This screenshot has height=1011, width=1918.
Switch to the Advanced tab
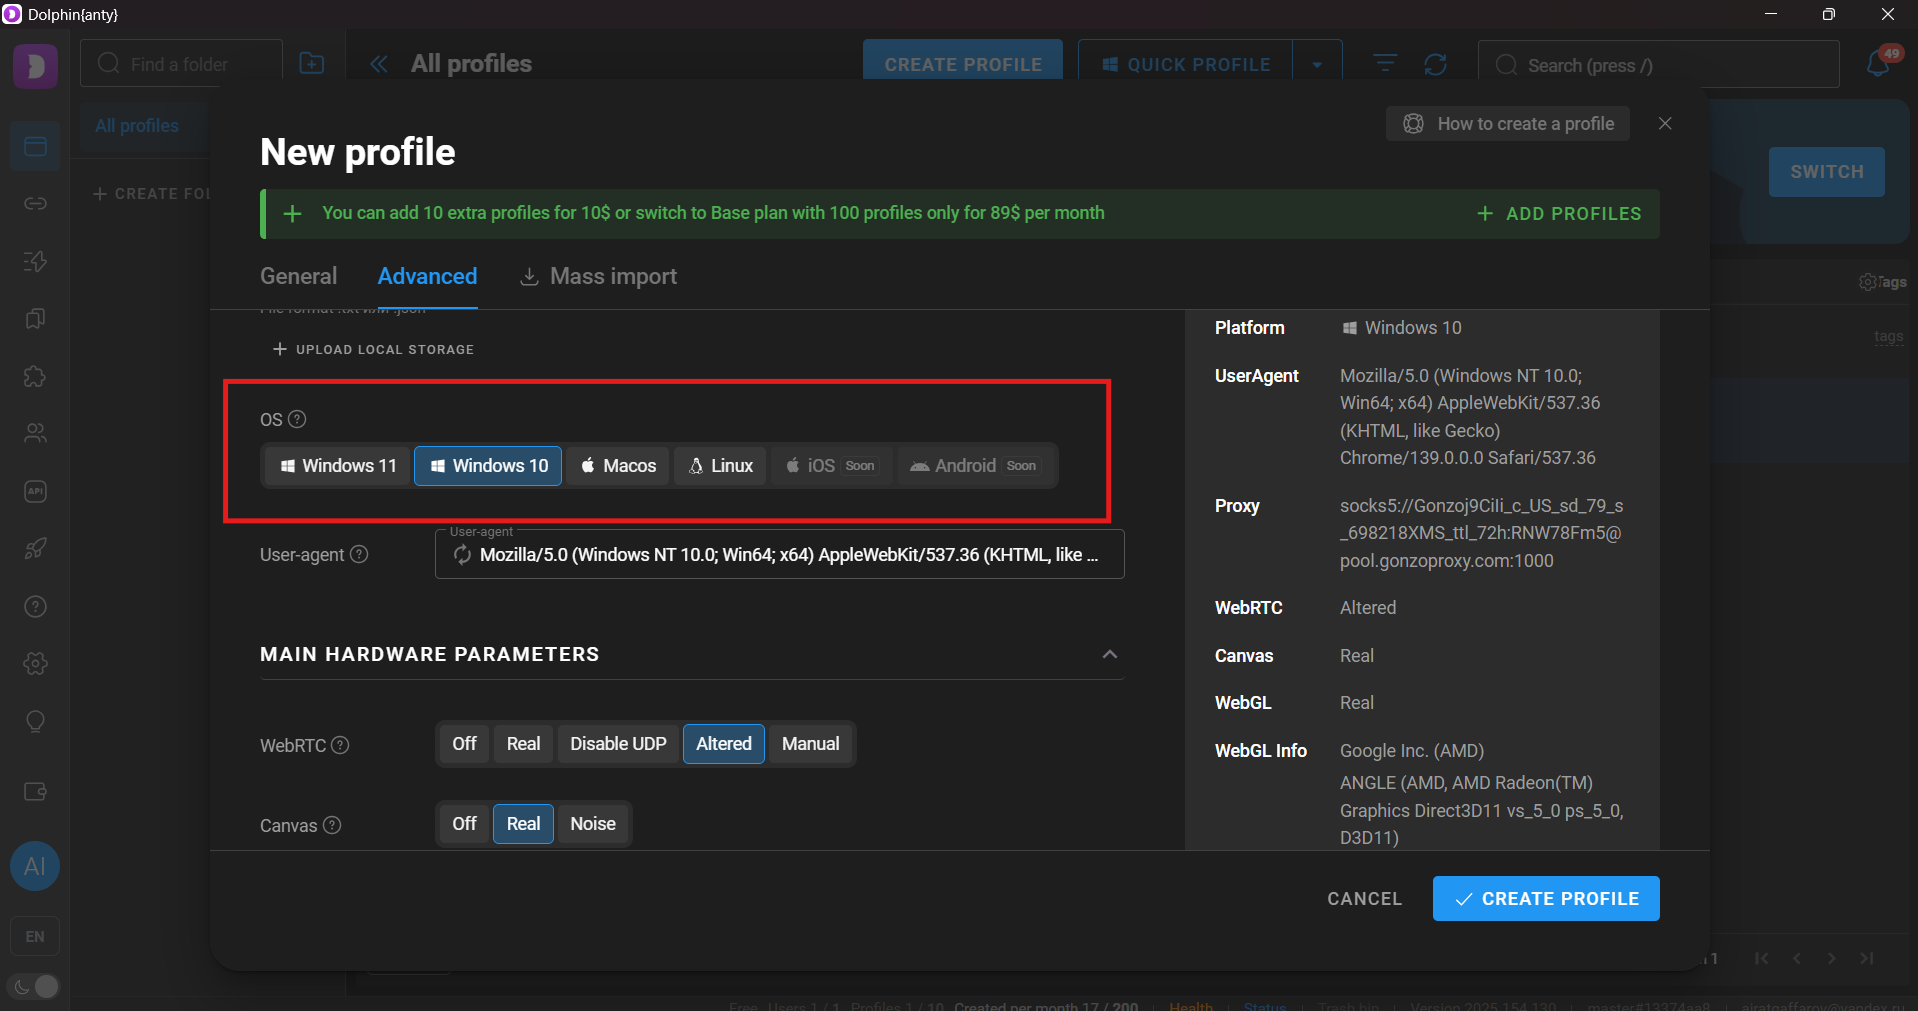click(427, 277)
